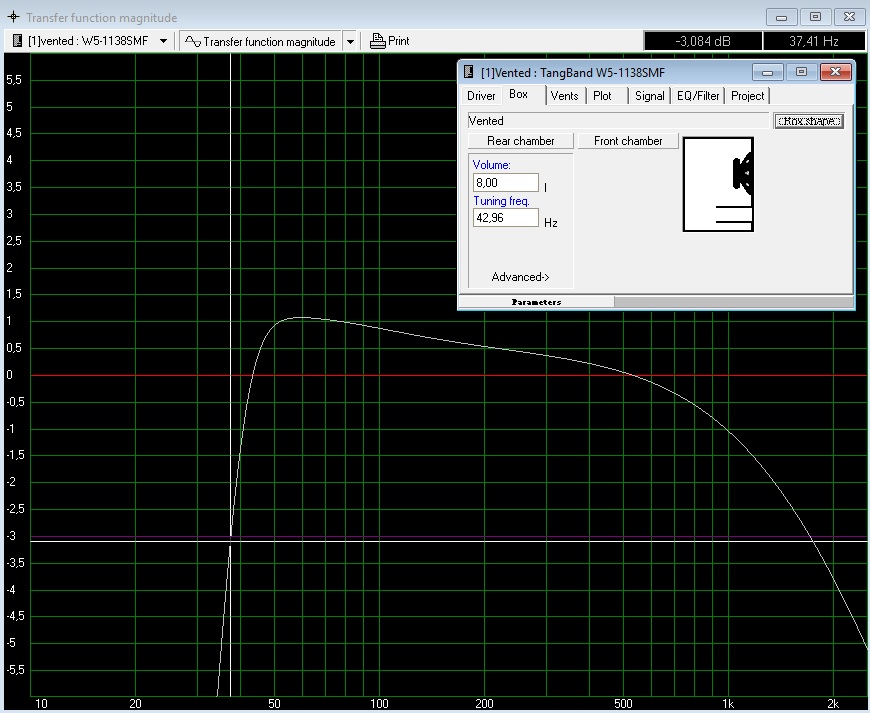Switch to the Driver tab
This screenshot has height=713, width=870.
pos(481,96)
